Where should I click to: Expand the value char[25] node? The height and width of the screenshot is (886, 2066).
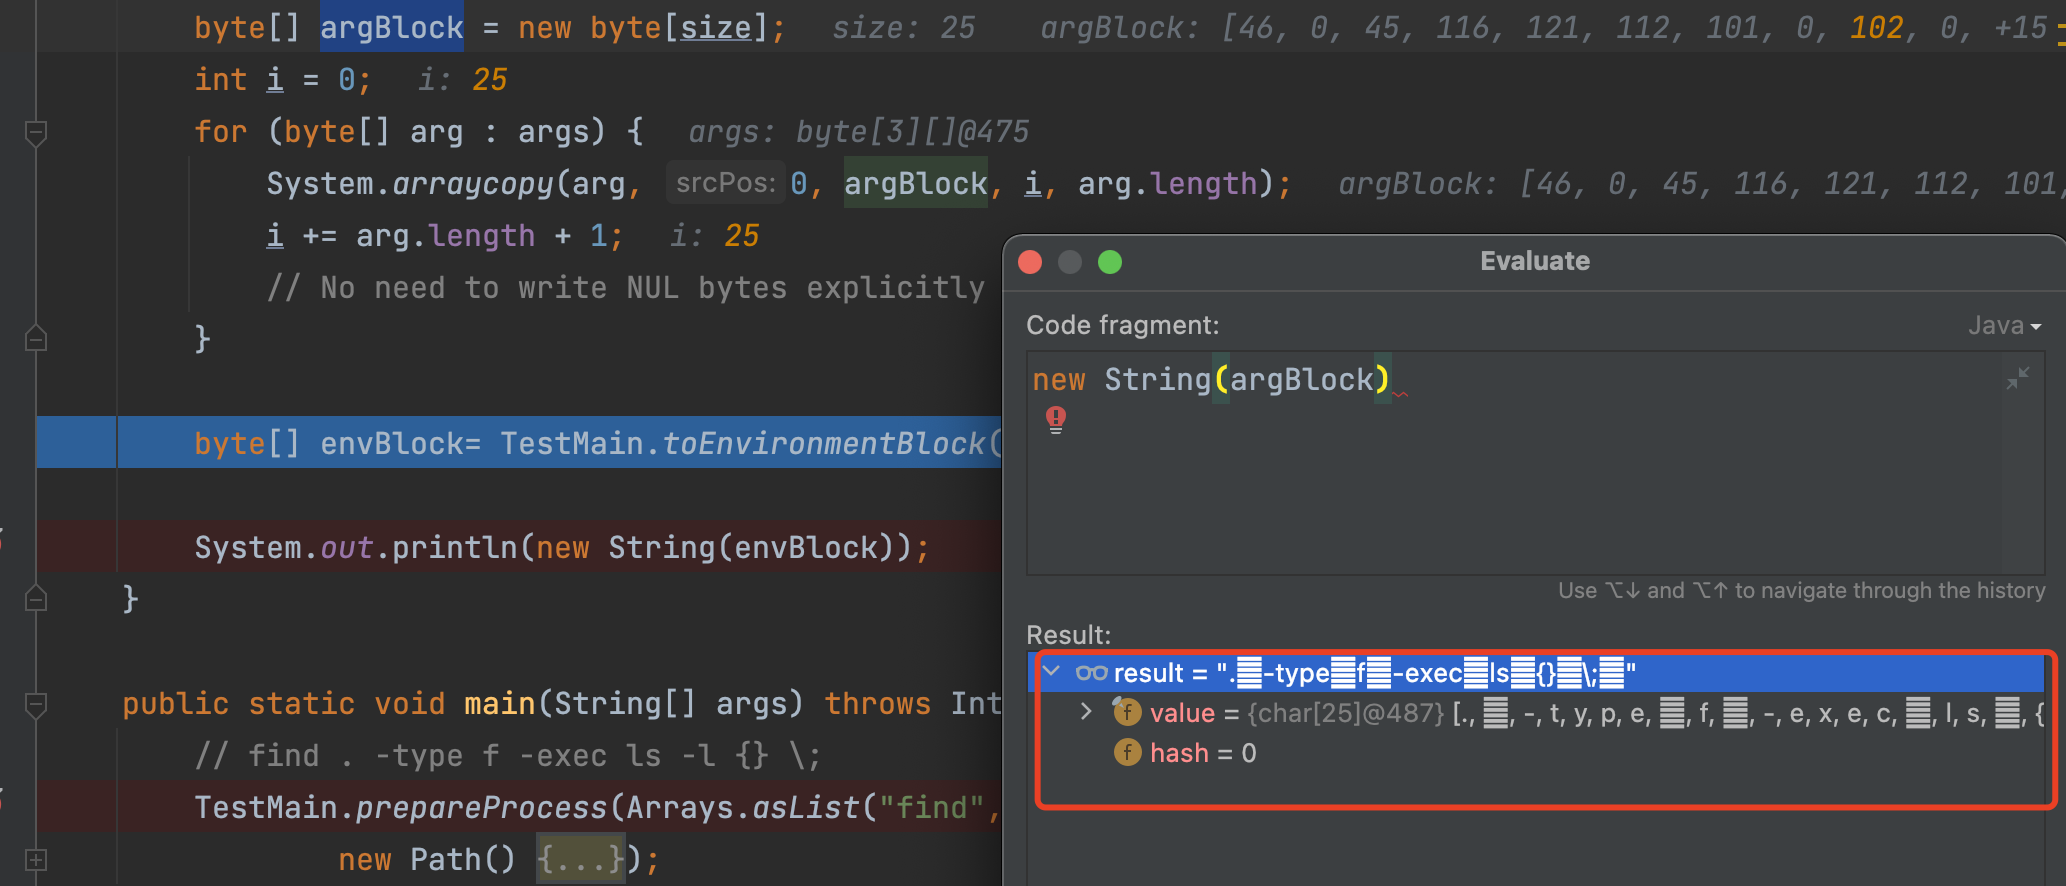click(1086, 712)
